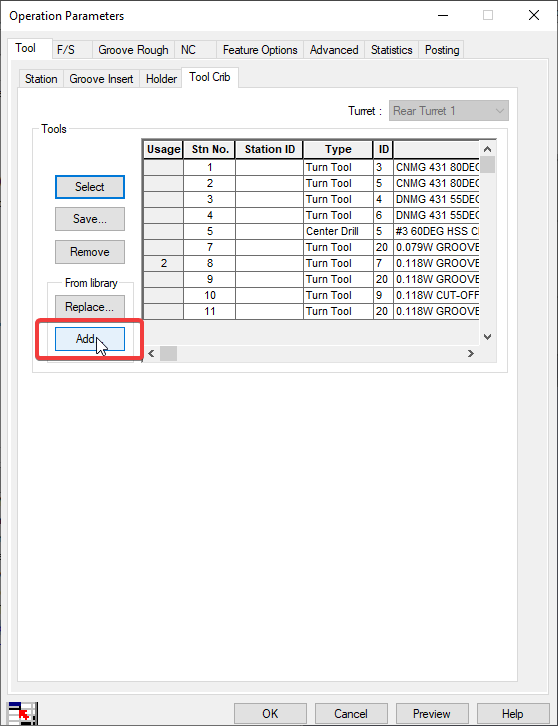Switch to the Holder sub-tab
Viewport: 558px width, 726px height.
point(161,79)
